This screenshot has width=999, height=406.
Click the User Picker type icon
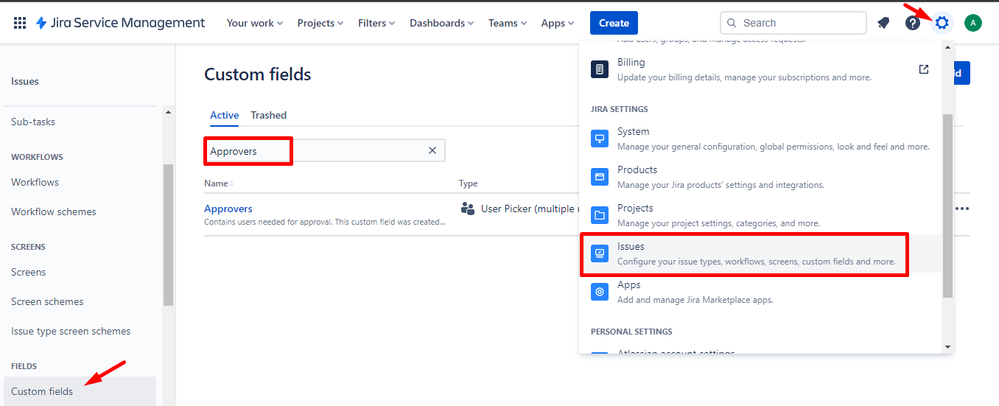468,208
